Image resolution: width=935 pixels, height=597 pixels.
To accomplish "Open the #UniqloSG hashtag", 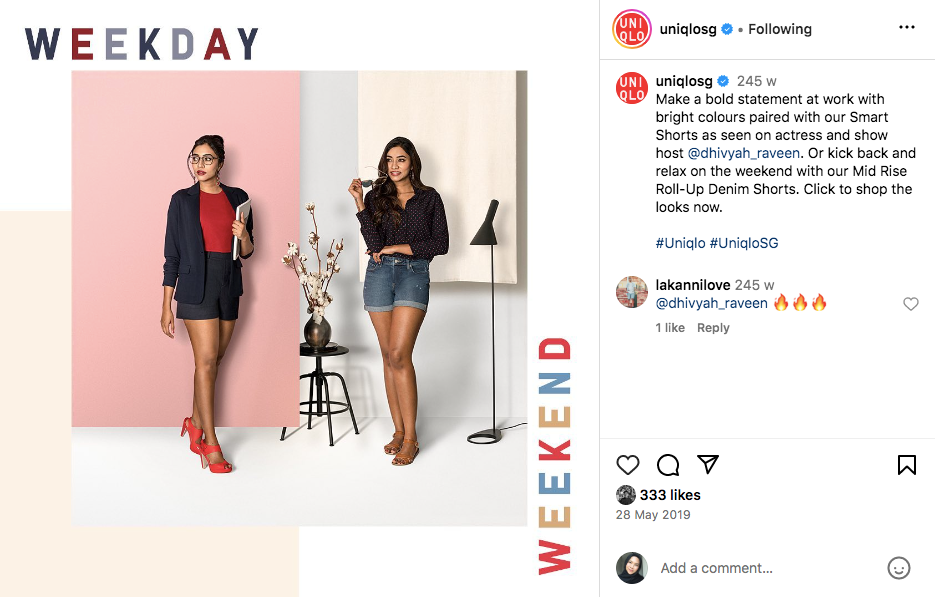I will [744, 243].
